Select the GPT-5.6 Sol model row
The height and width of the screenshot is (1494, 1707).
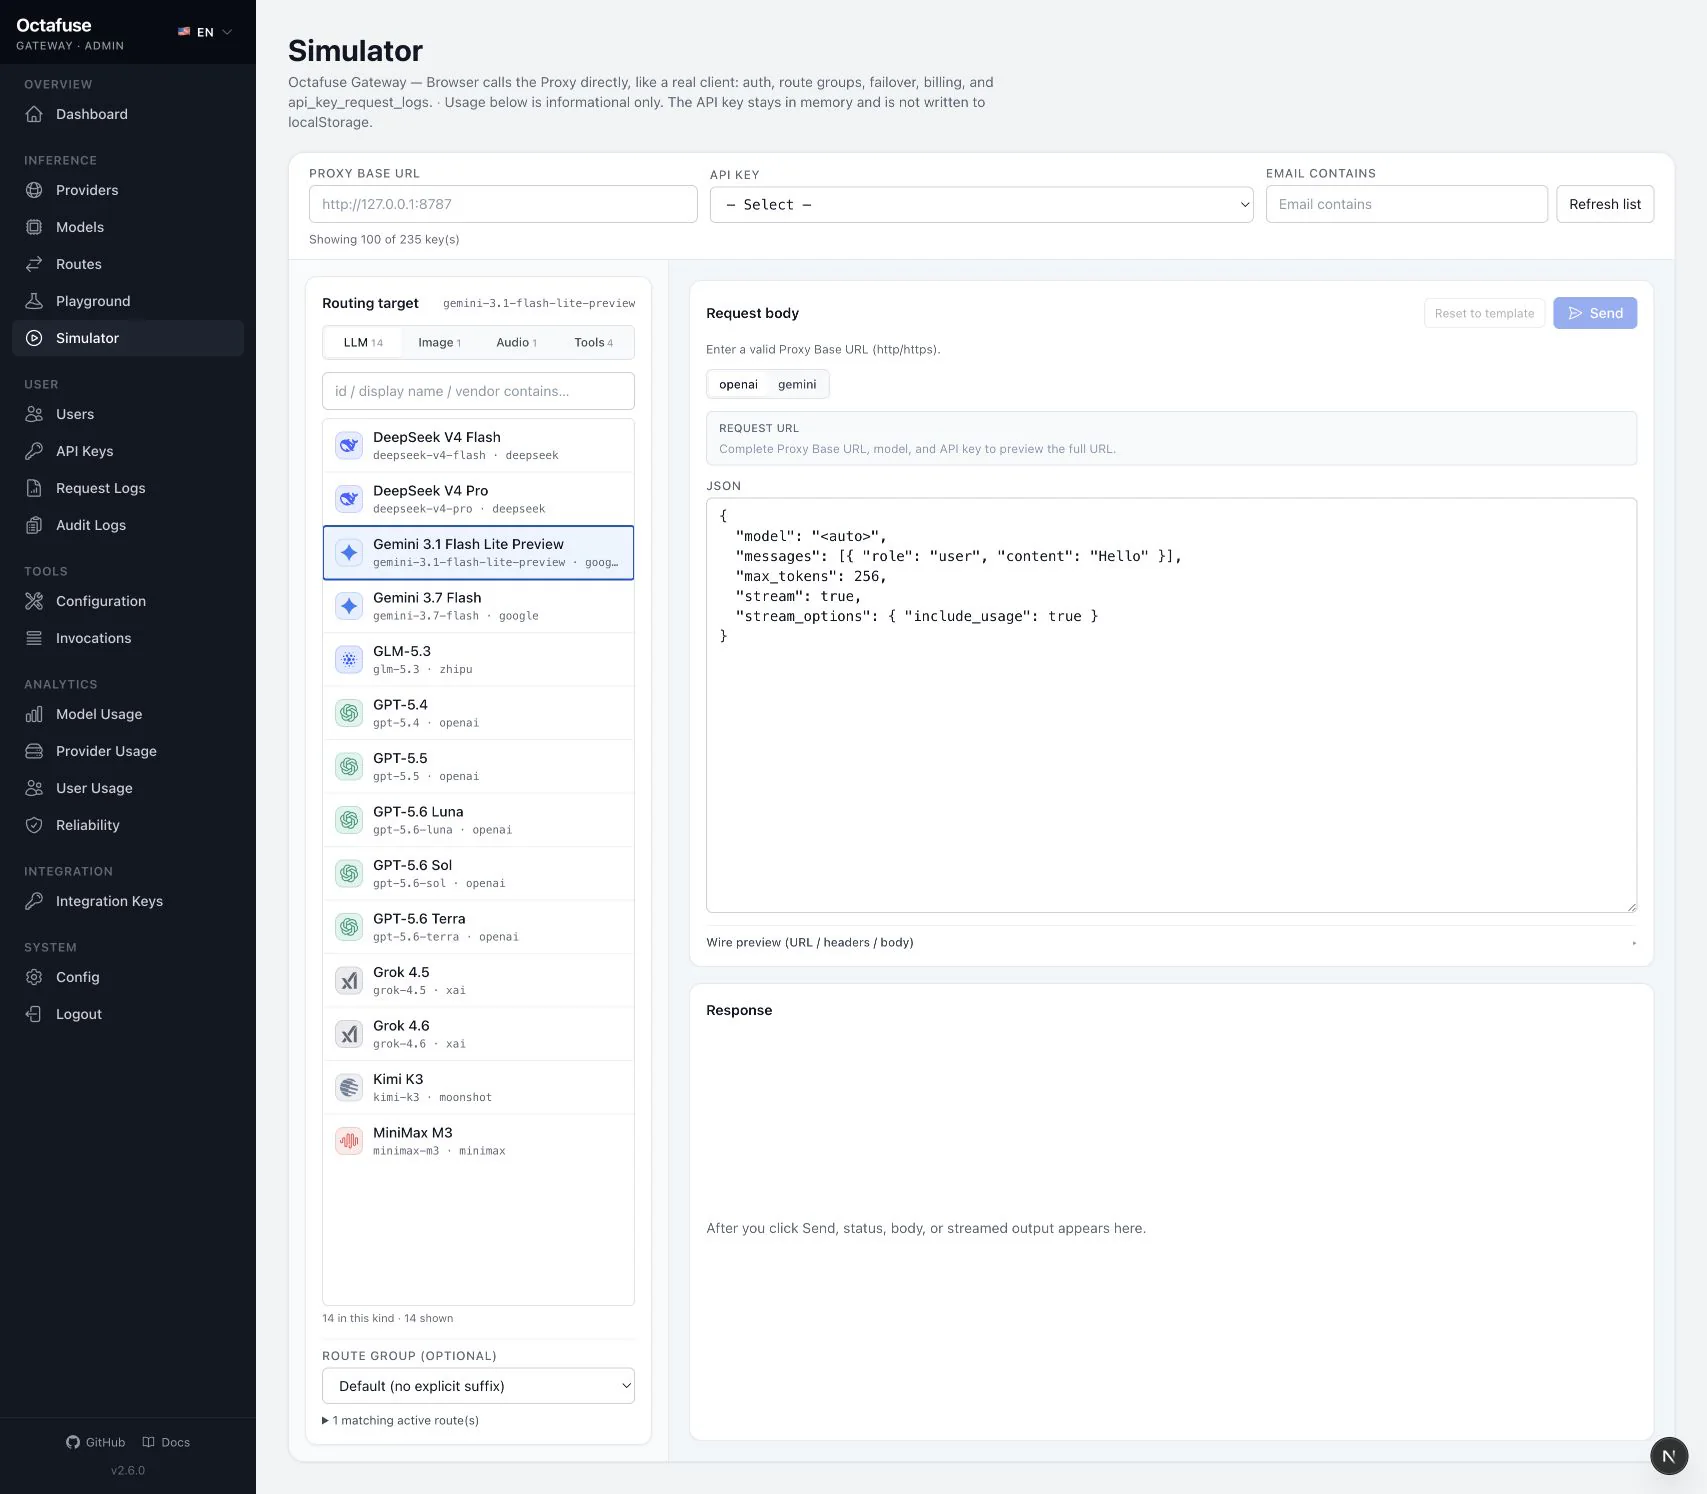(x=478, y=873)
